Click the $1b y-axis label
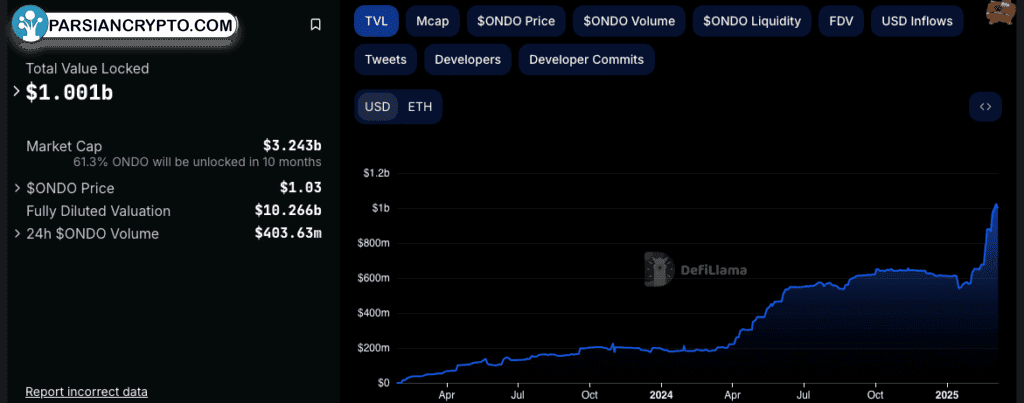 (381, 208)
